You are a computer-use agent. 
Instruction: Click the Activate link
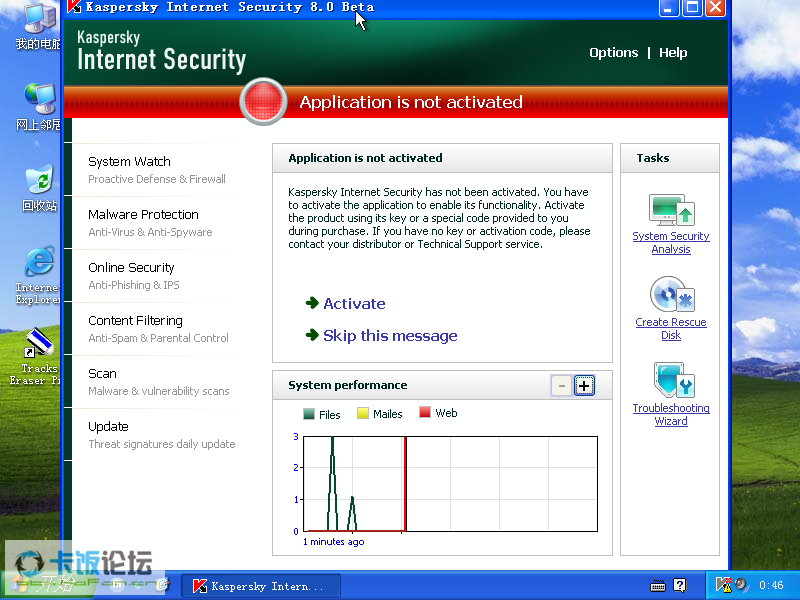point(355,304)
